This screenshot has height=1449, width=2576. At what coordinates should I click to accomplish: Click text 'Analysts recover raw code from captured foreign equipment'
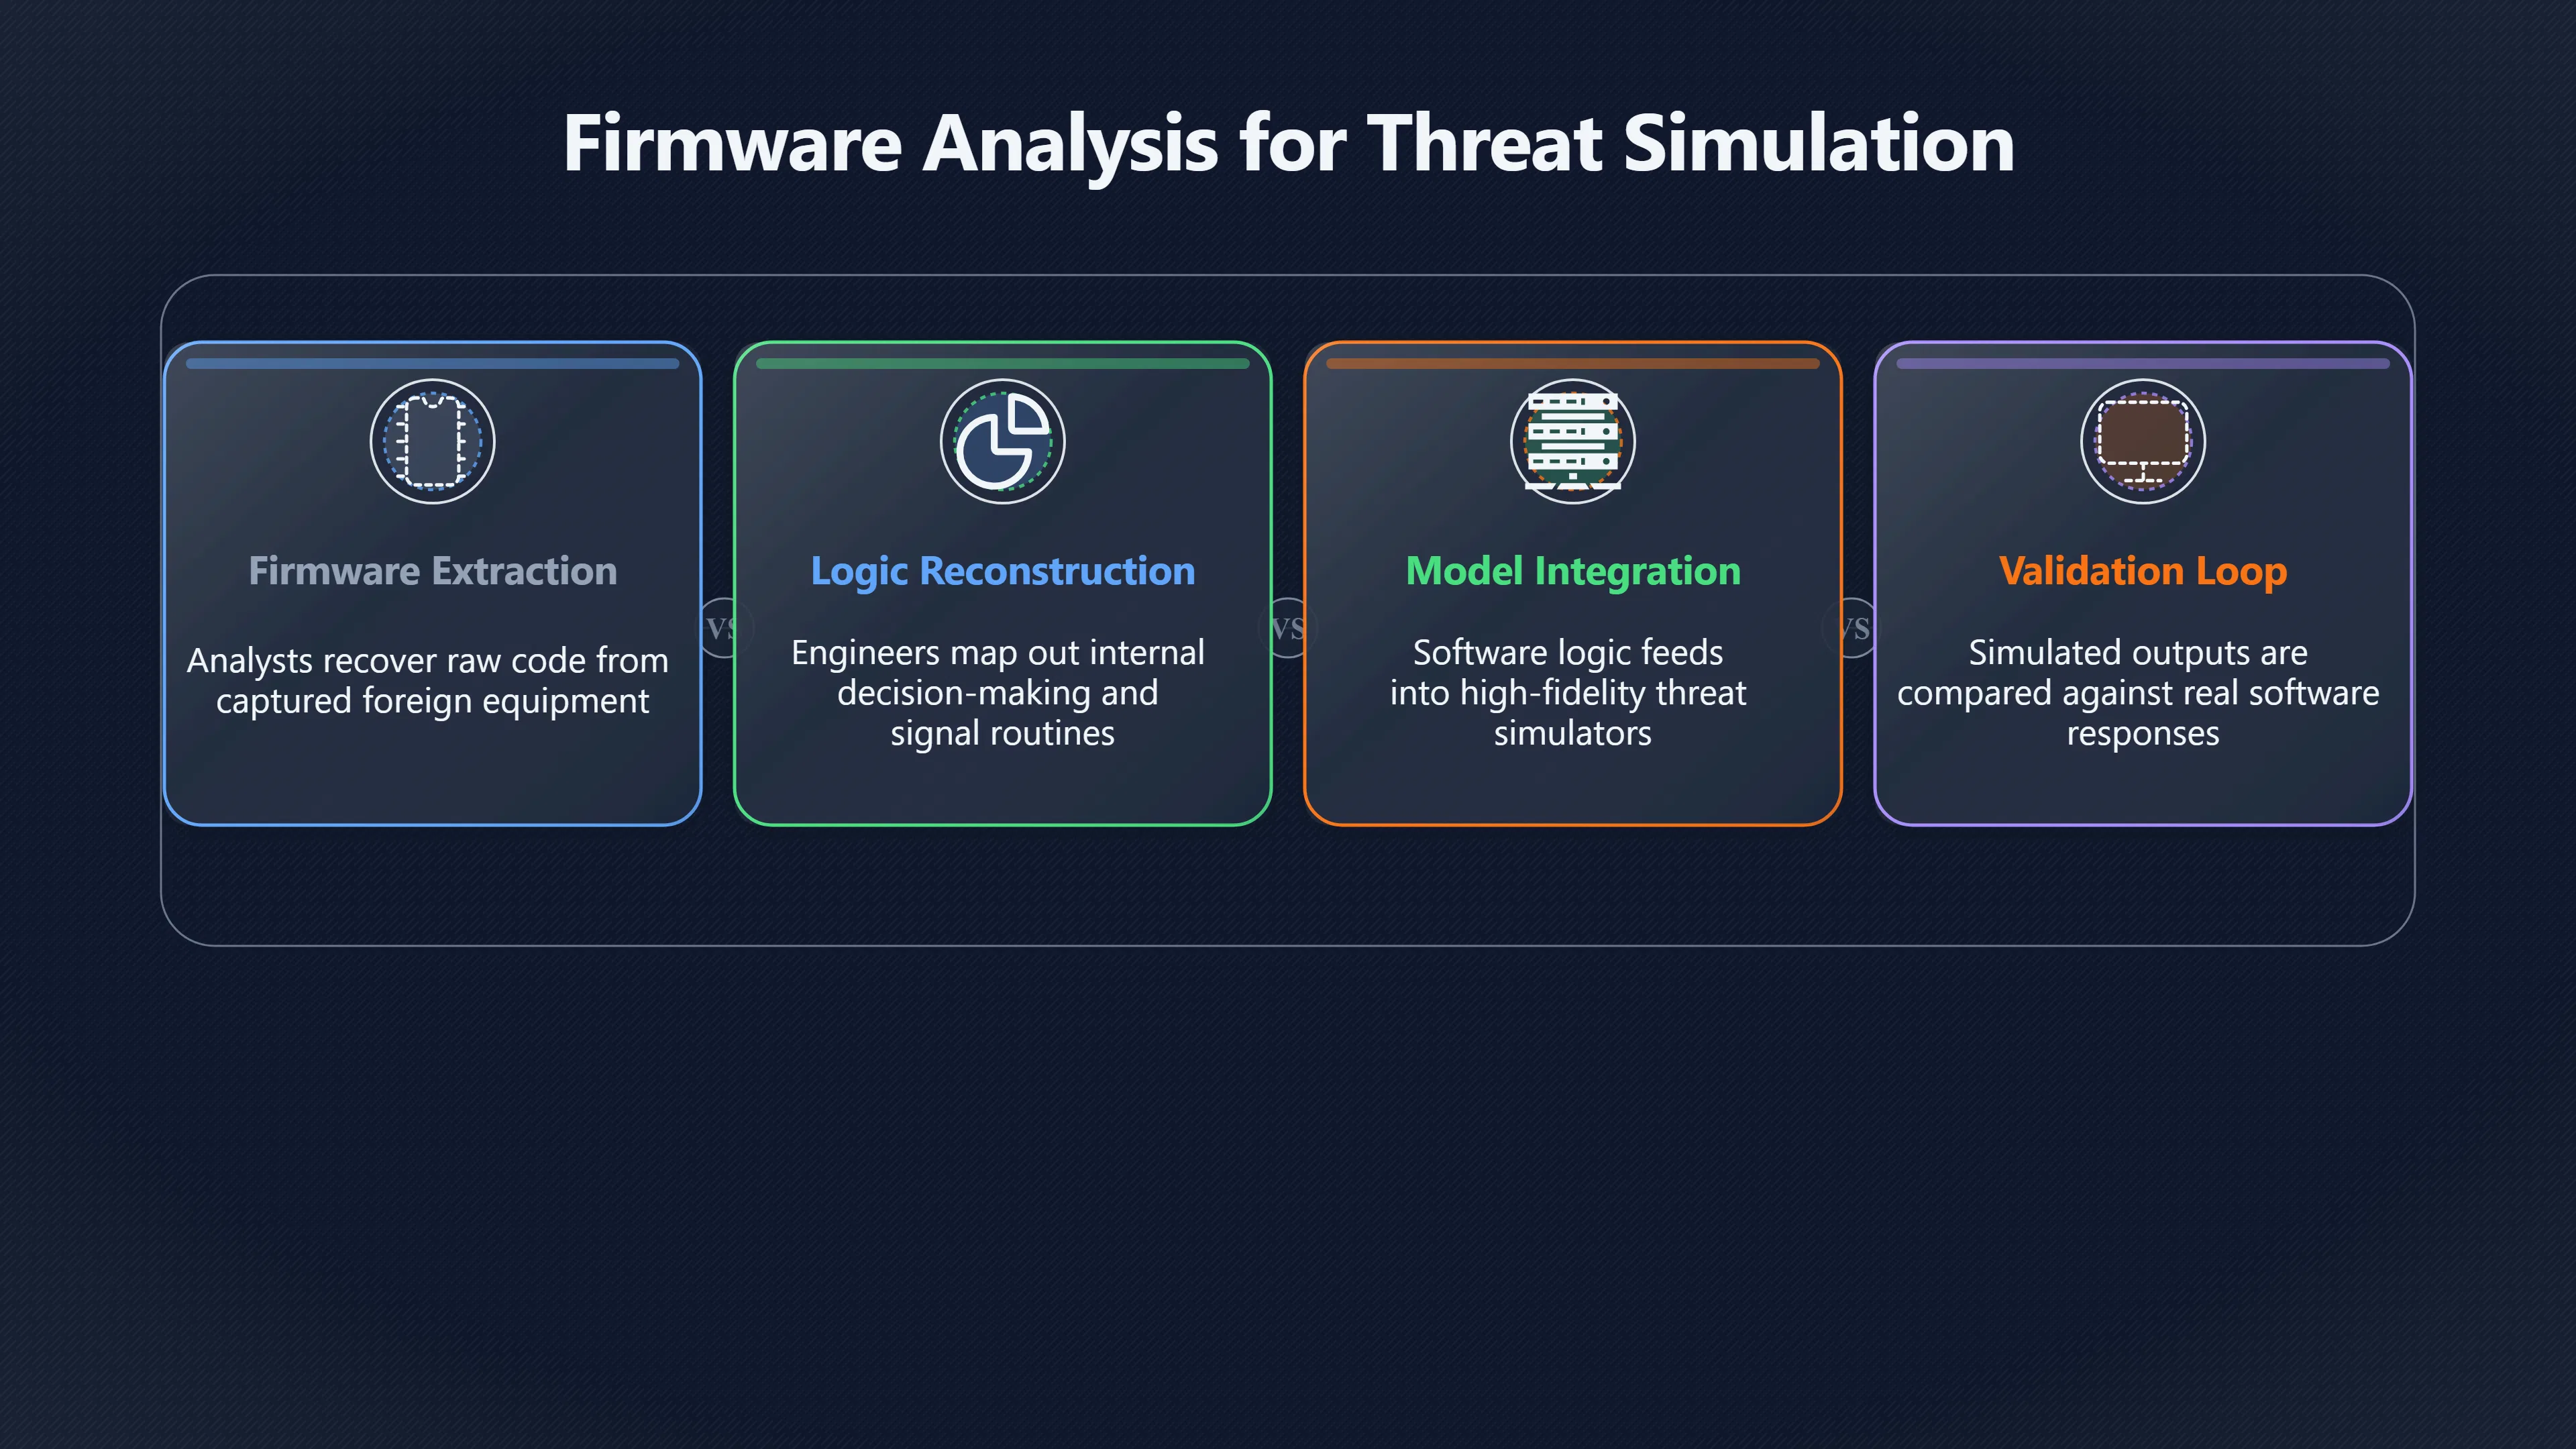coord(428,681)
